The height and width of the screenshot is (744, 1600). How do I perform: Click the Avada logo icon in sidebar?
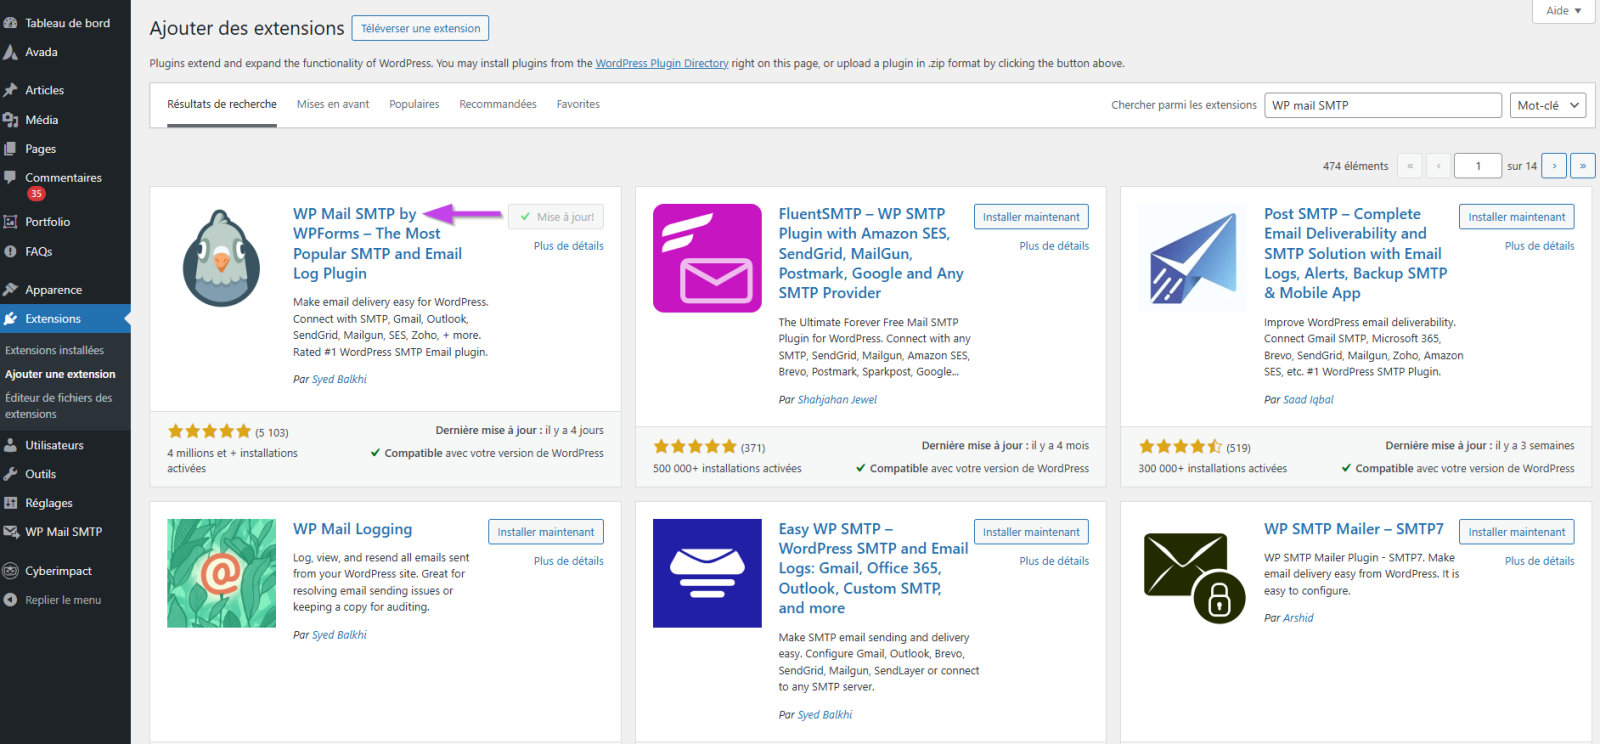tap(11, 52)
